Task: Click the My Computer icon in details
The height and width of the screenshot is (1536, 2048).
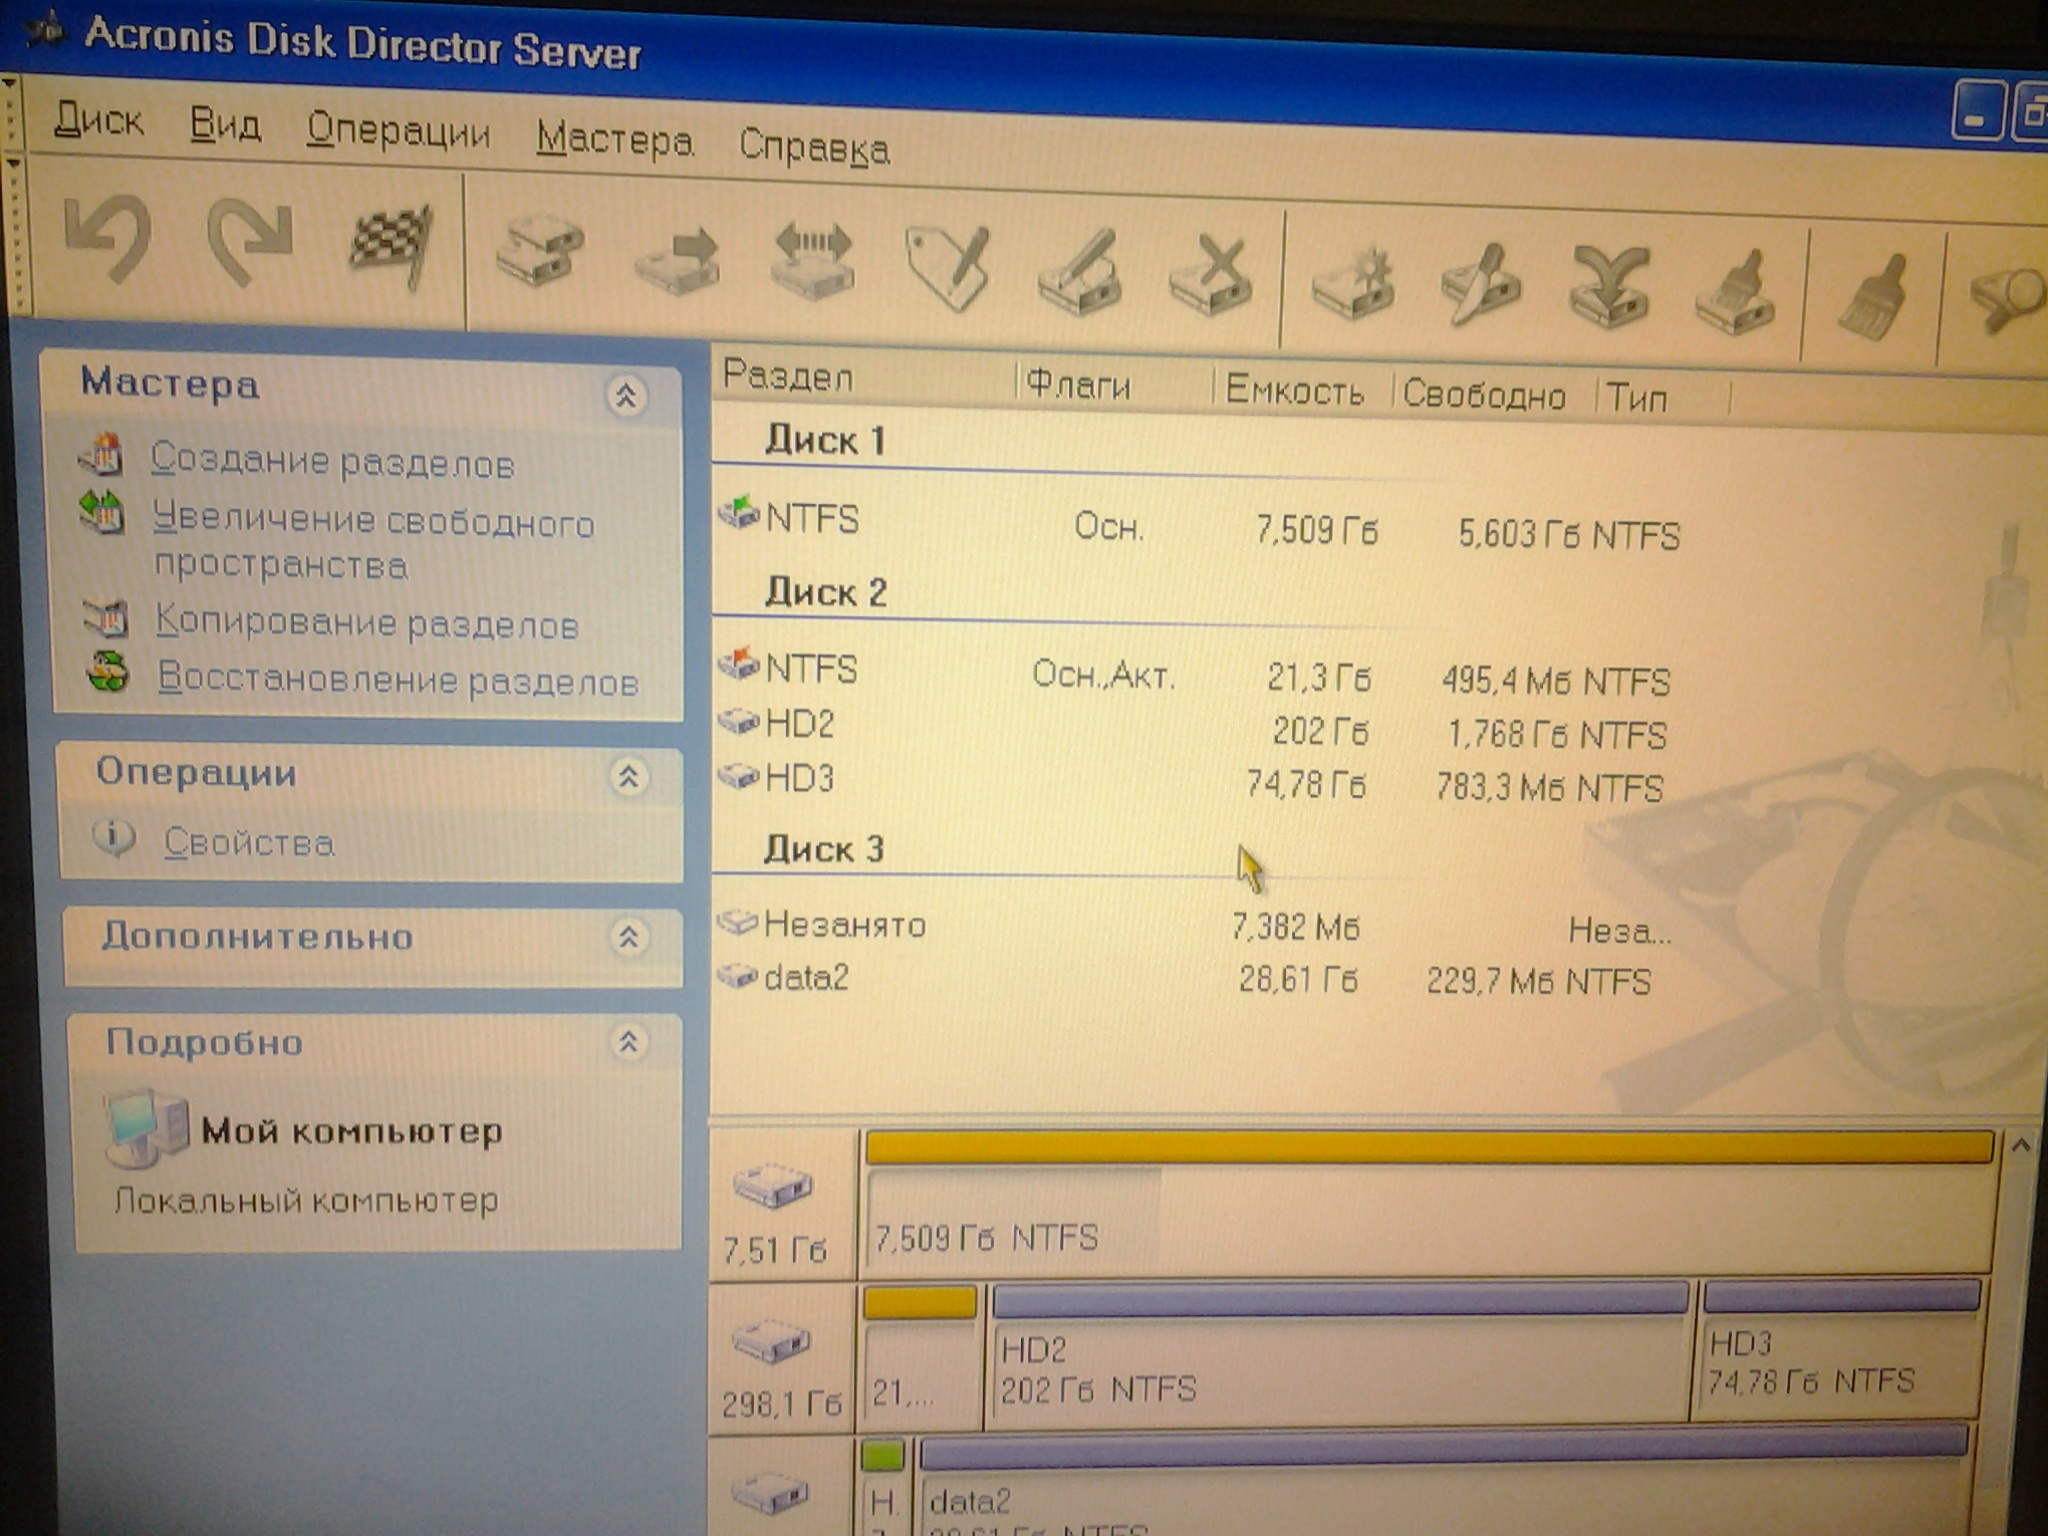Action: click(146, 1129)
